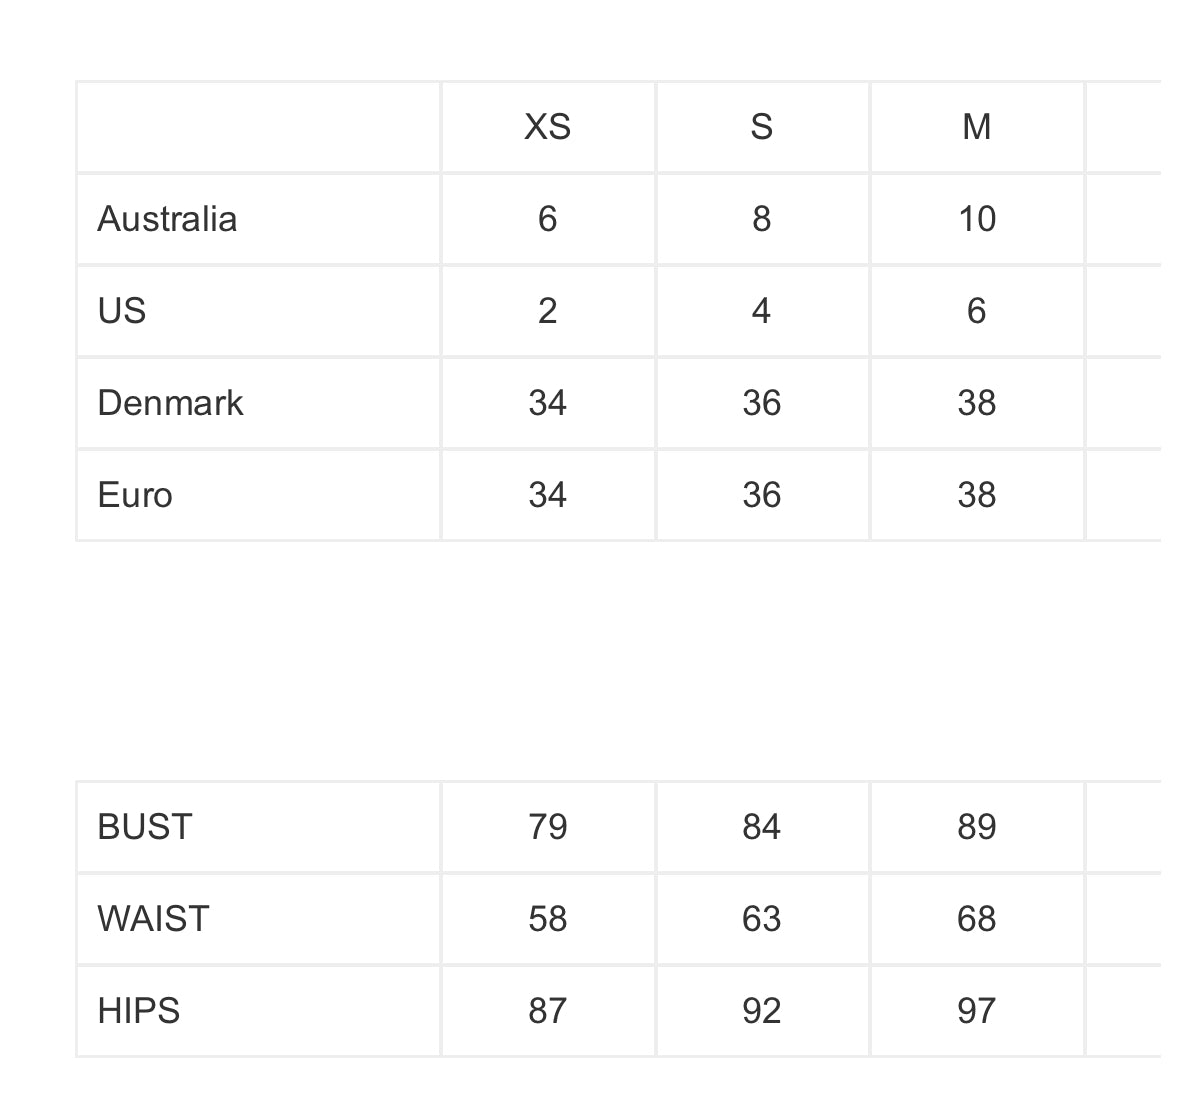
Task: Click hips measurement 97
Action: 976,1011
